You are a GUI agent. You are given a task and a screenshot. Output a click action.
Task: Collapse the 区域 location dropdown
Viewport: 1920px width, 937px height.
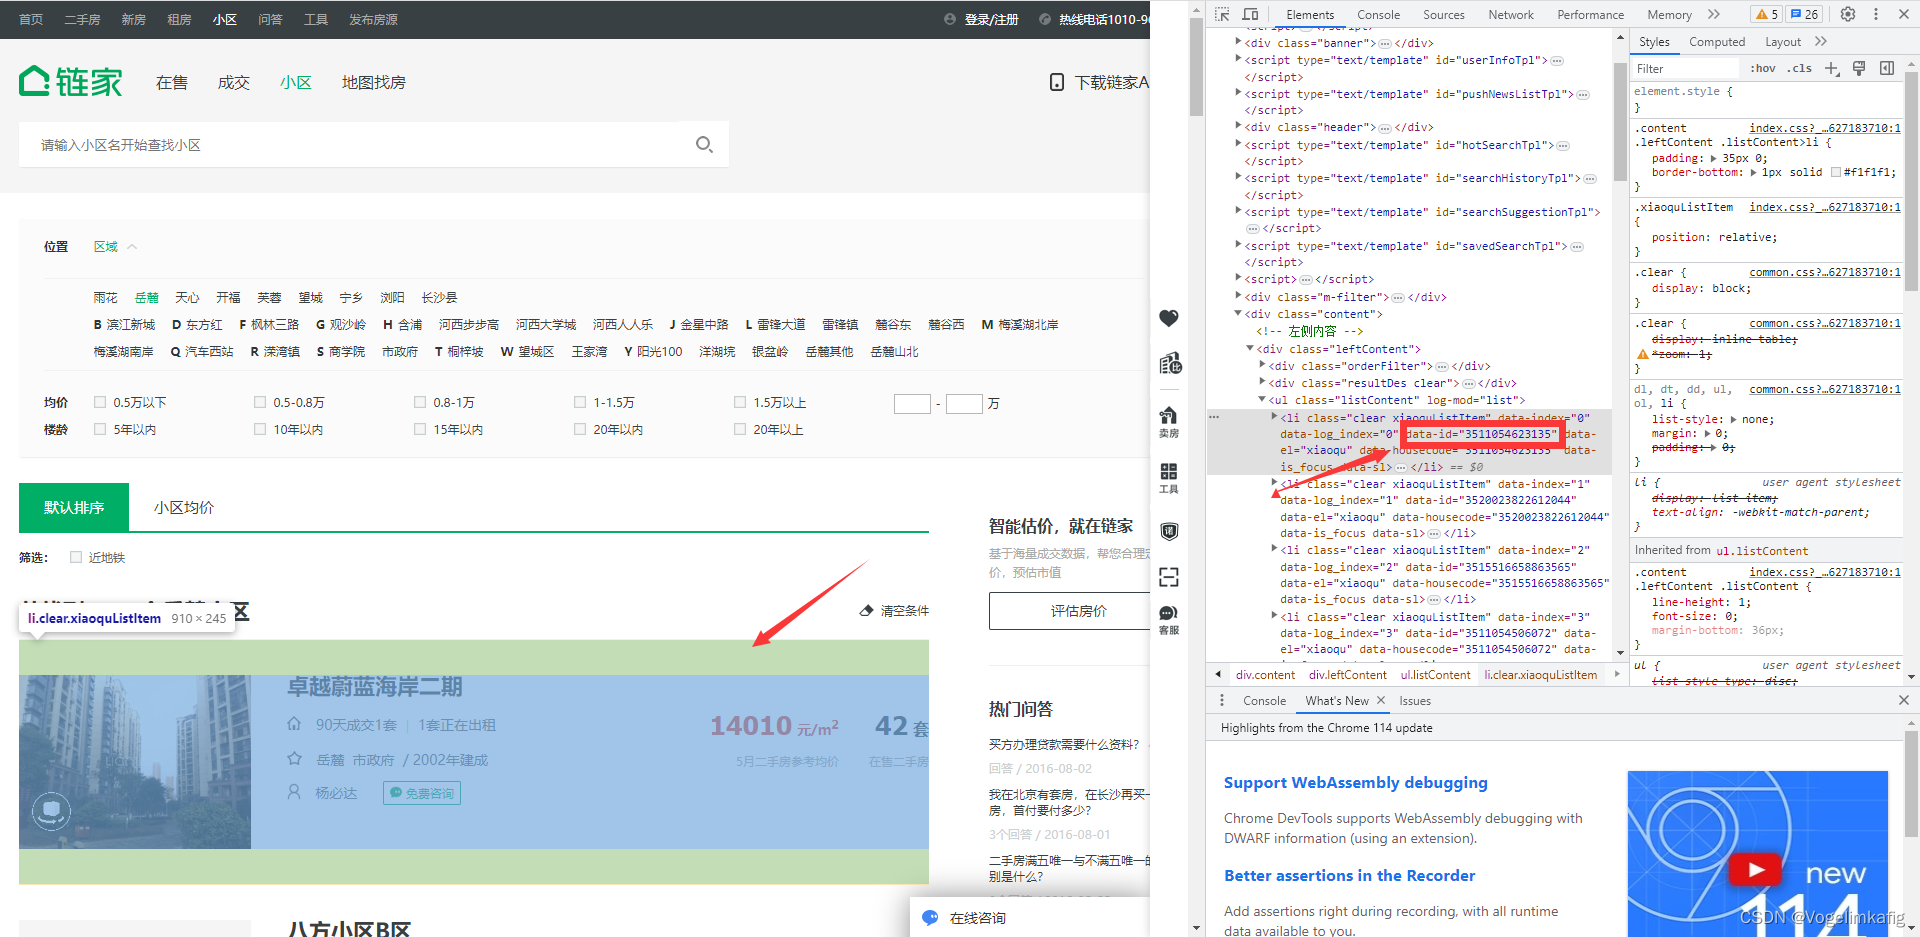(x=115, y=246)
